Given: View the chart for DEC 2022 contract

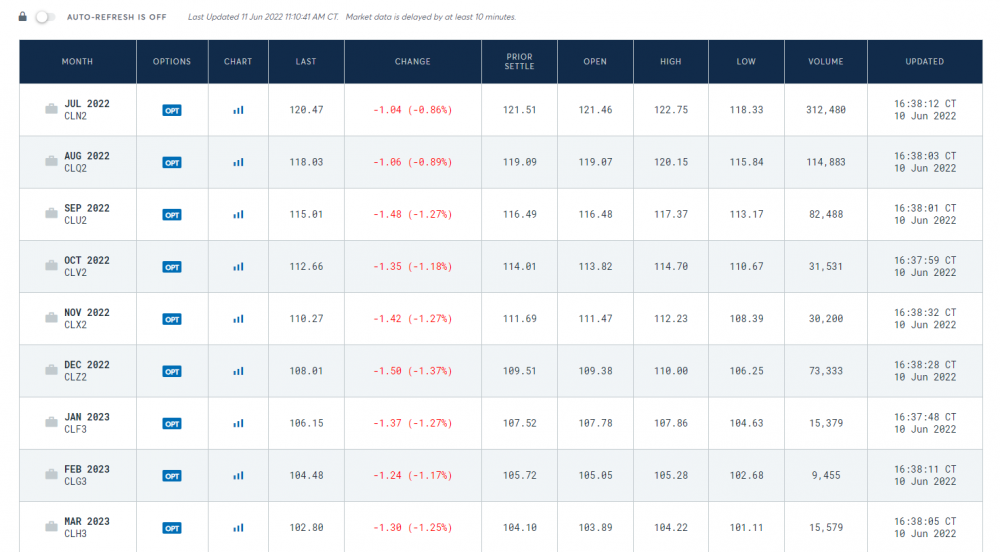Looking at the screenshot, I should tap(238, 371).
